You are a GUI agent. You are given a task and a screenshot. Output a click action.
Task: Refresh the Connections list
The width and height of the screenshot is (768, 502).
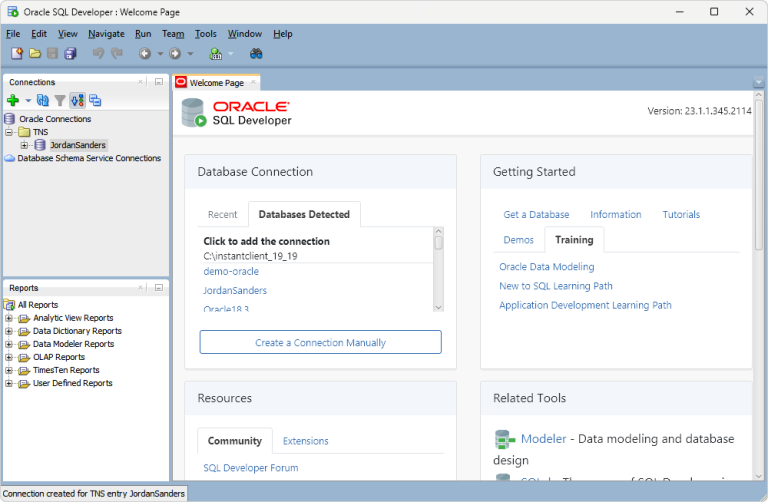tap(43, 100)
